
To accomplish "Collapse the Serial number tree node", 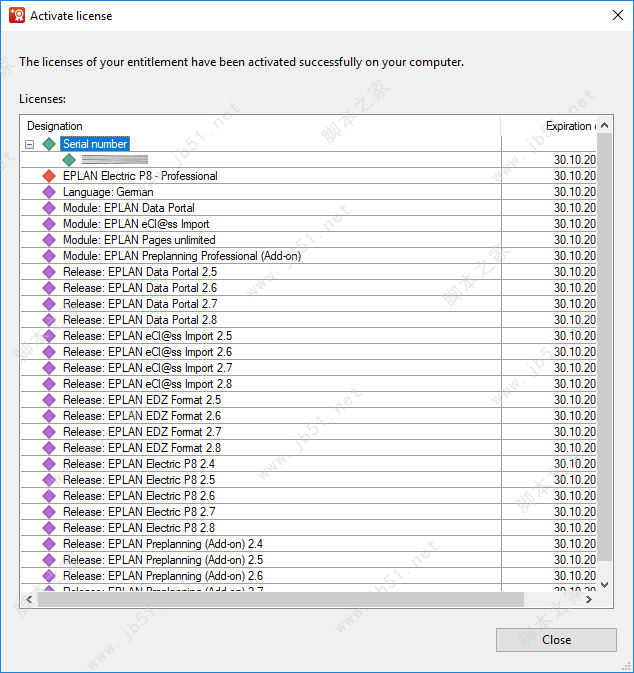I will point(30,144).
